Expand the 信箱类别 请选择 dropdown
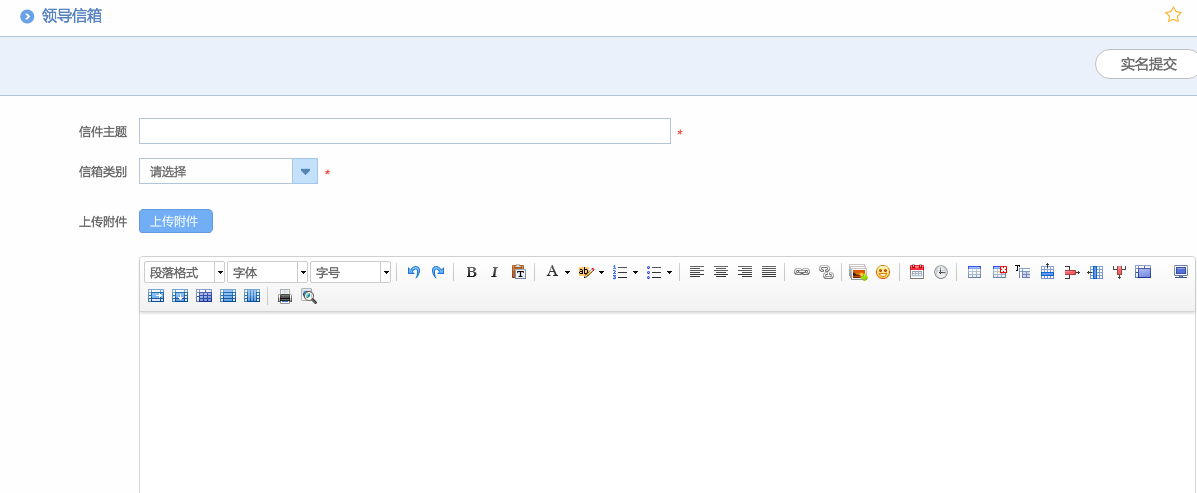The width and height of the screenshot is (1197, 493). [305, 171]
